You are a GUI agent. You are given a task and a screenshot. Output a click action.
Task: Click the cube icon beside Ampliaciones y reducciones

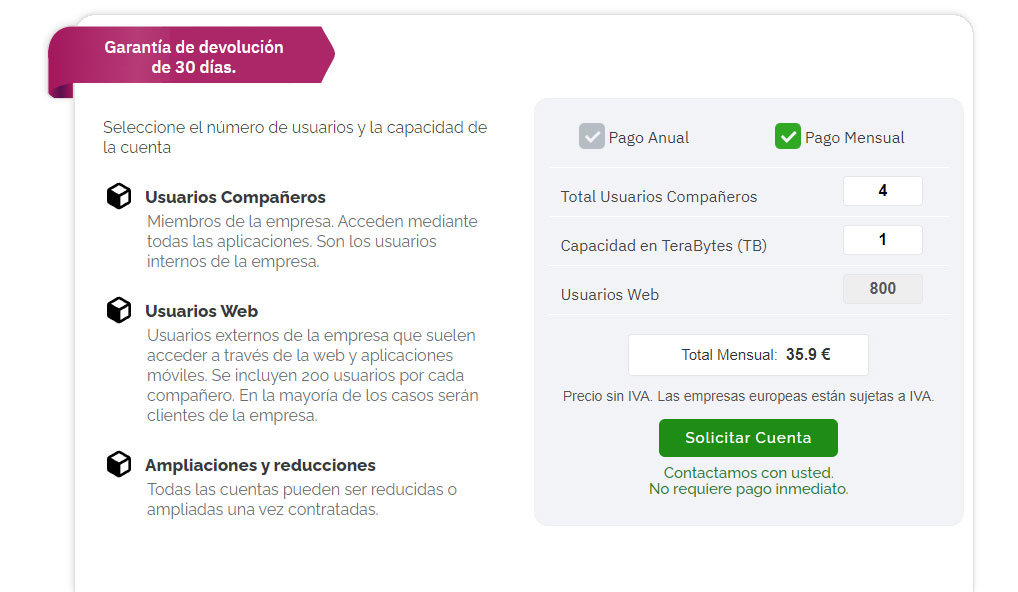119,464
